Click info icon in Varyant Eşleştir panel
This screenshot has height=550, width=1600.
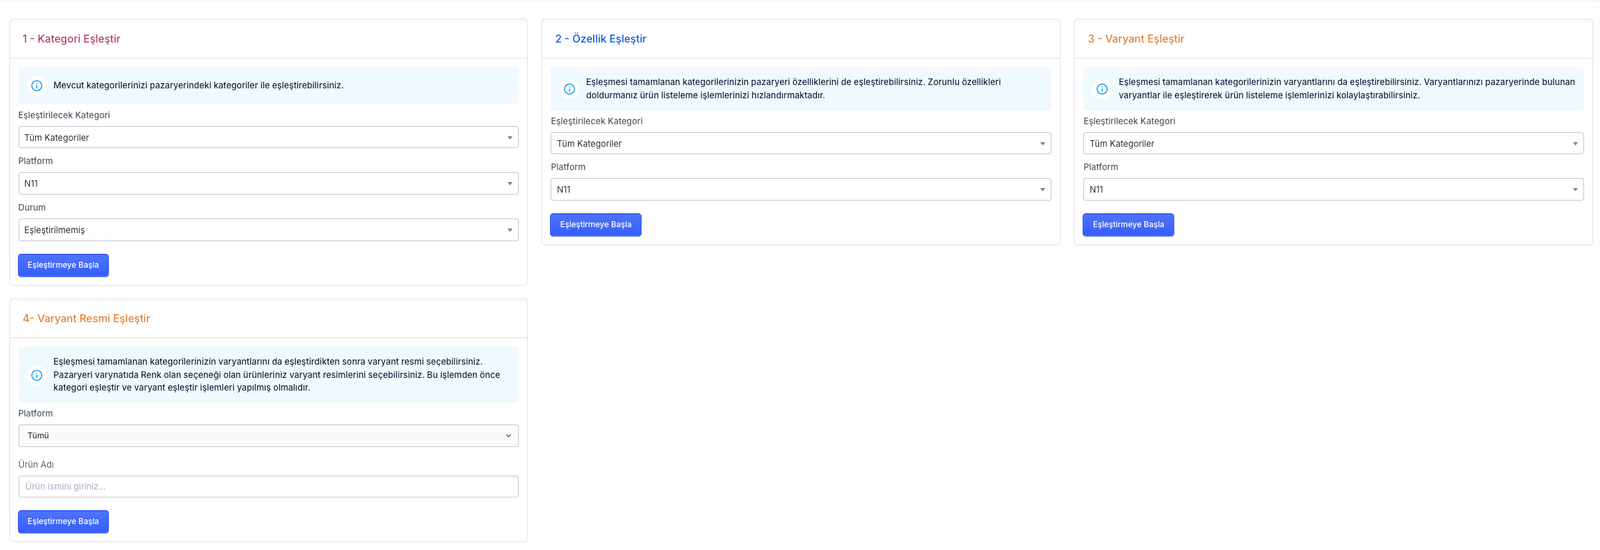pyautogui.click(x=1102, y=89)
